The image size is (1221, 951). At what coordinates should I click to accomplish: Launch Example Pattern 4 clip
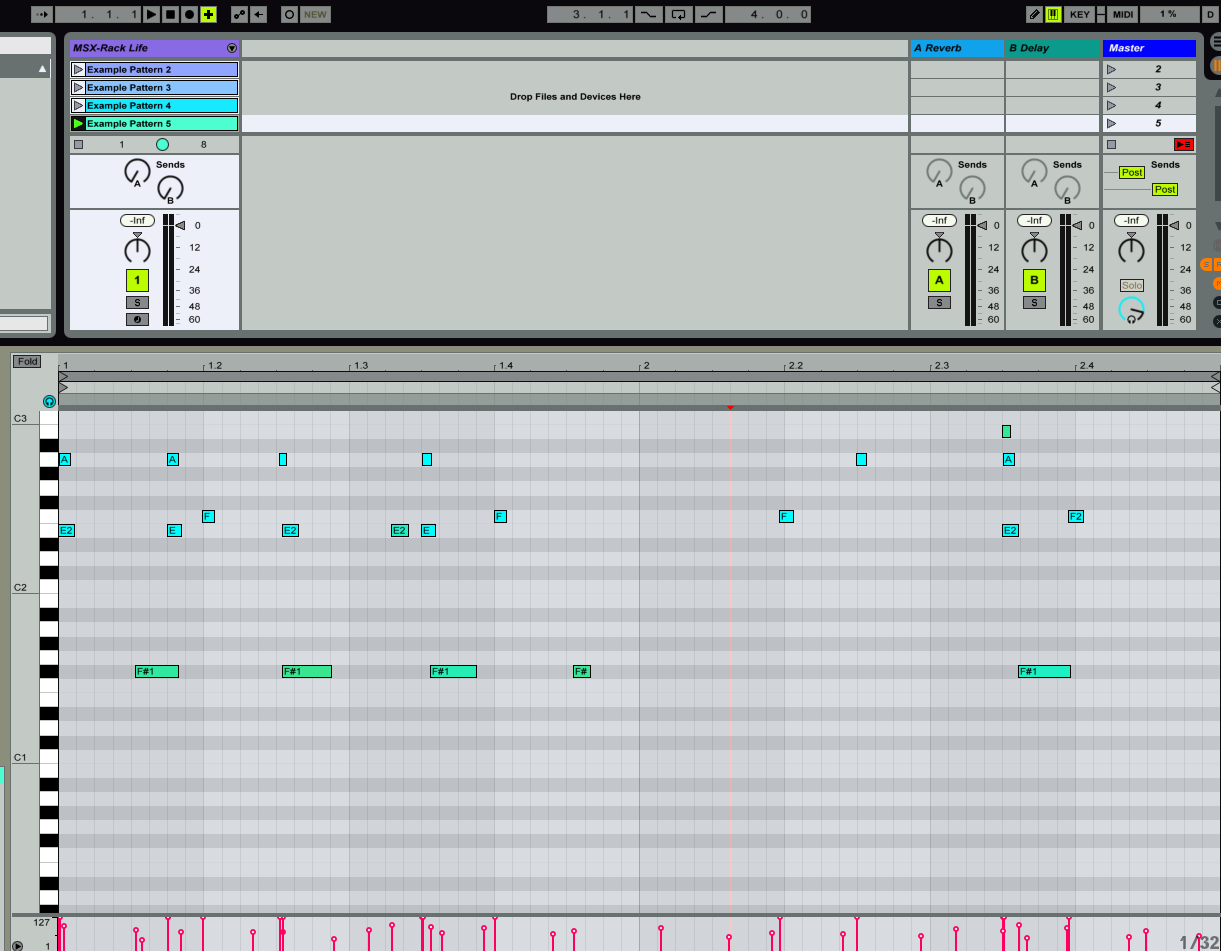78,106
